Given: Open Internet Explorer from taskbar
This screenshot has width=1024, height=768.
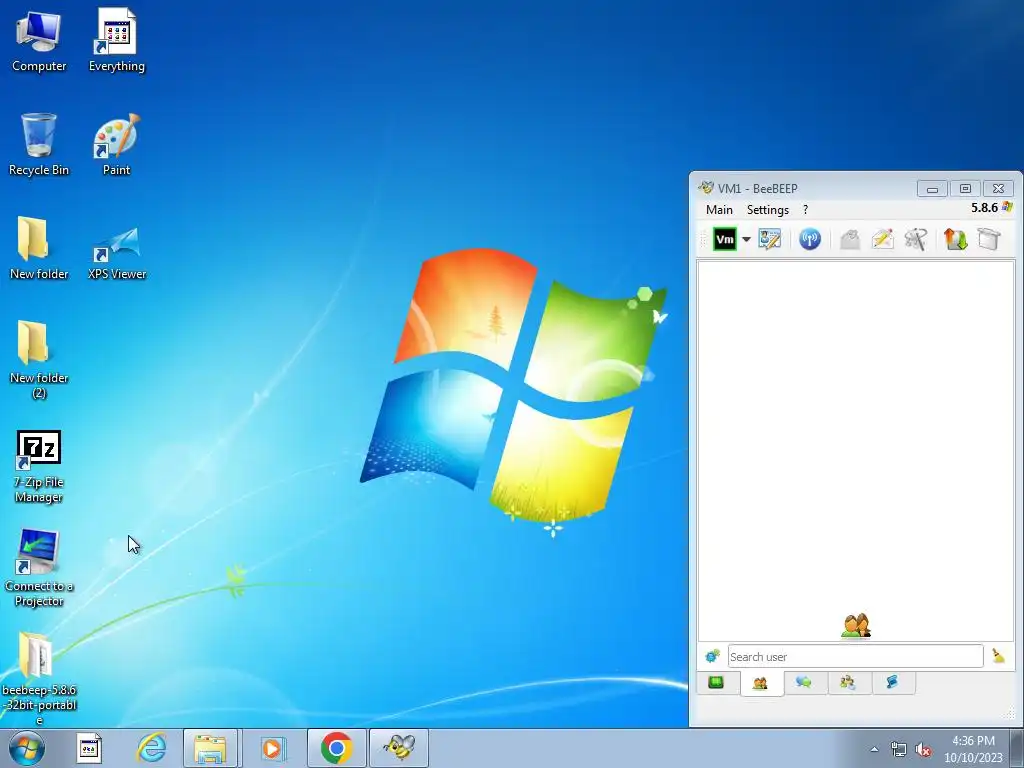Looking at the screenshot, I should pos(151,748).
